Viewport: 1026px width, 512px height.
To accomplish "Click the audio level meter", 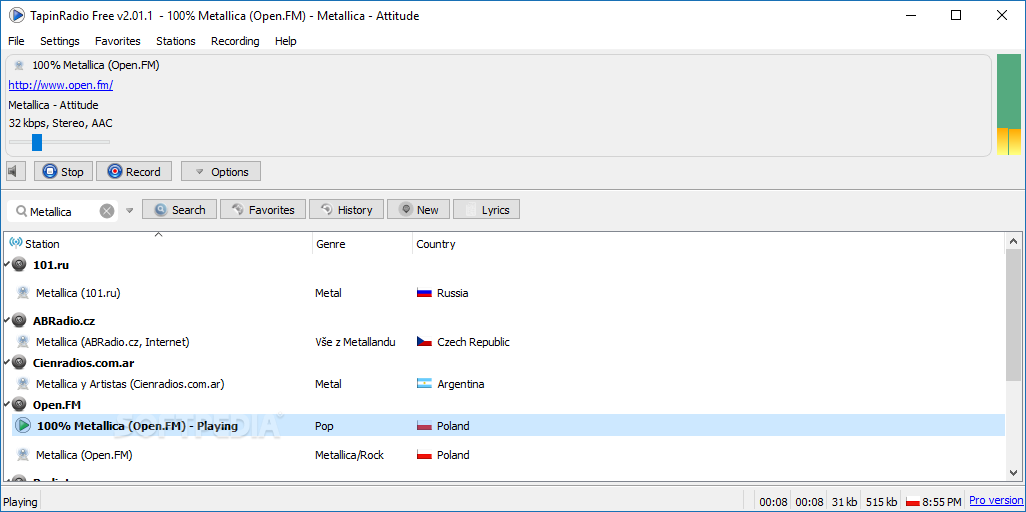I will tap(1009, 105).
